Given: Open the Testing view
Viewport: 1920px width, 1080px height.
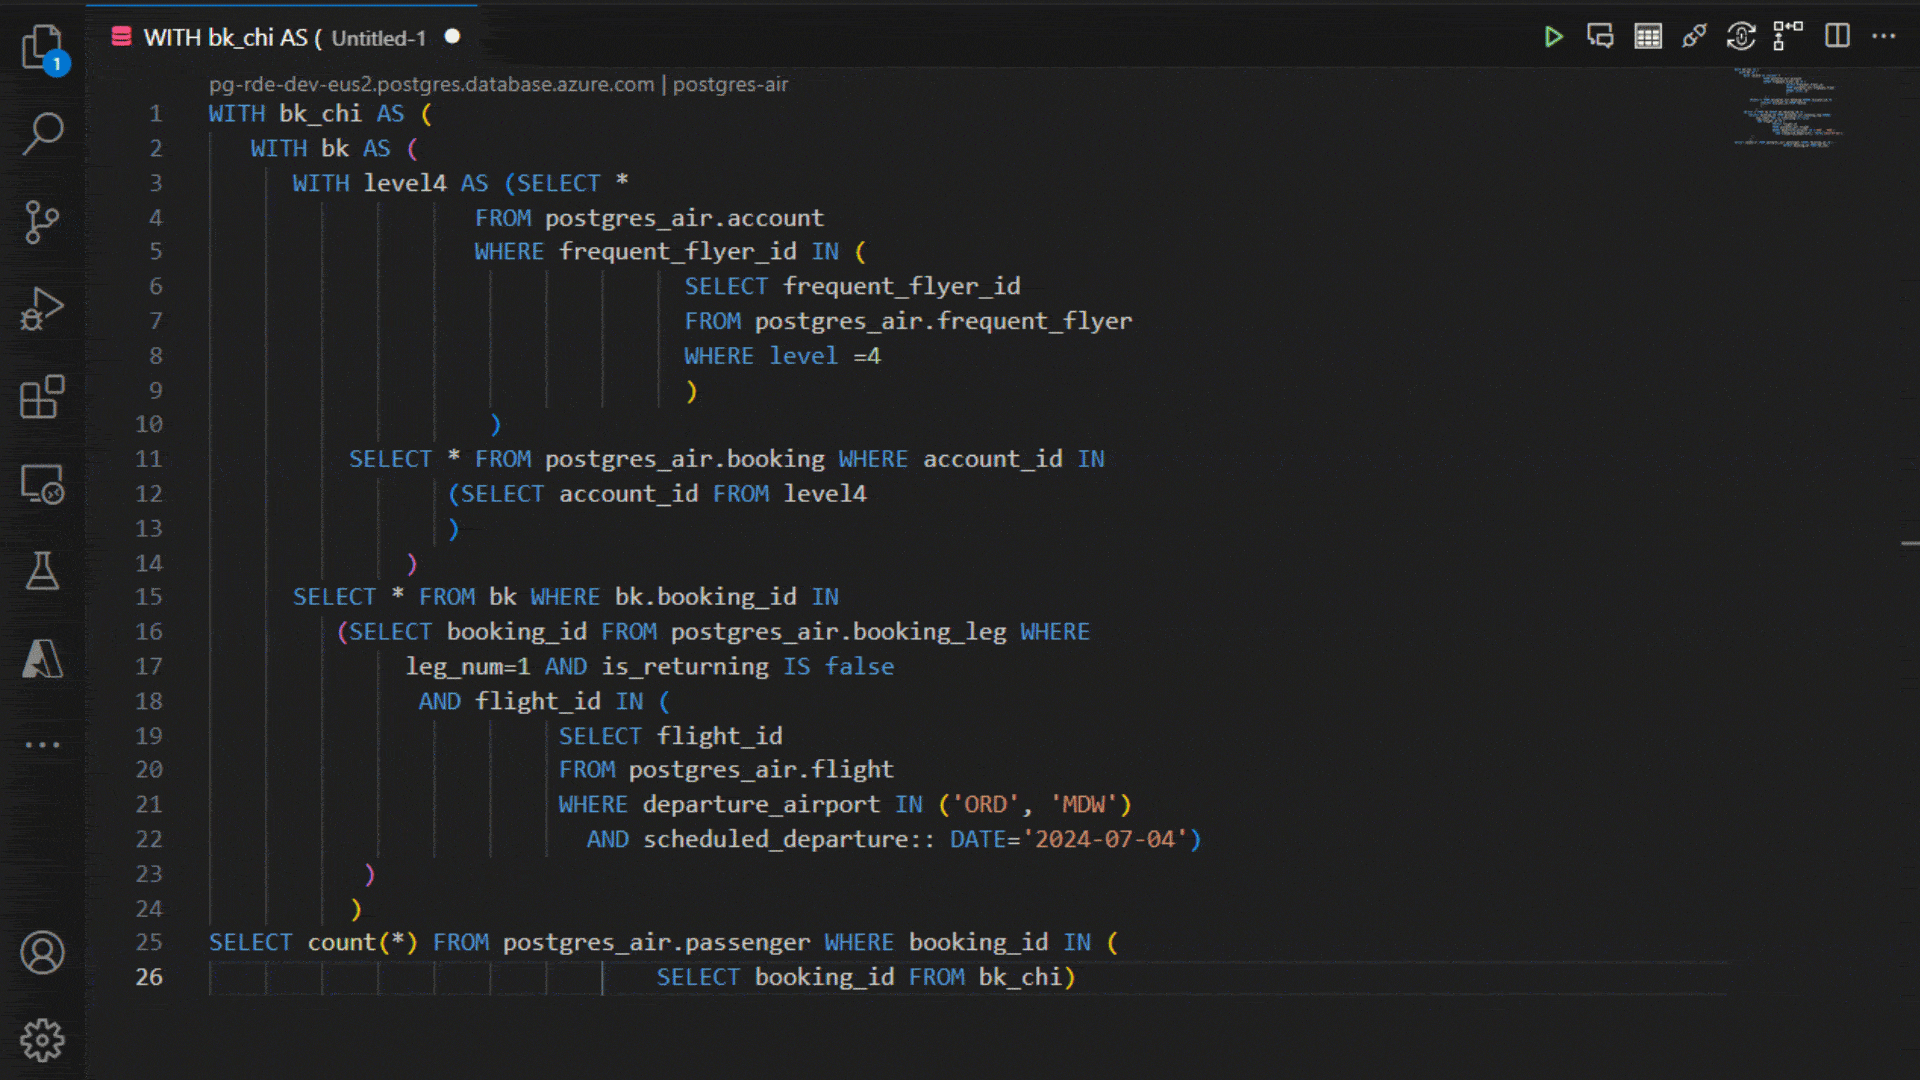Looking at the screenshot, I should pyautogui.click(x=42, y=571).
